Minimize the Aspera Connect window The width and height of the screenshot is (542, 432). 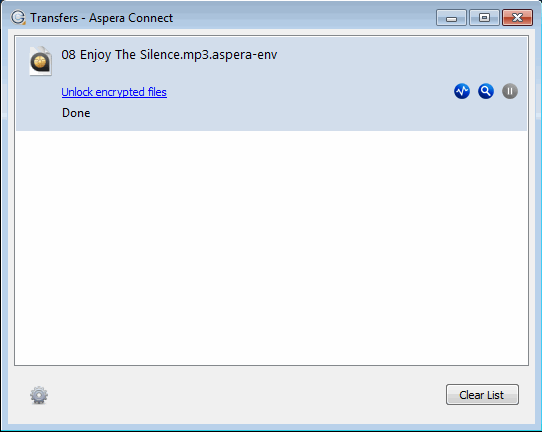tap(451, 18)
